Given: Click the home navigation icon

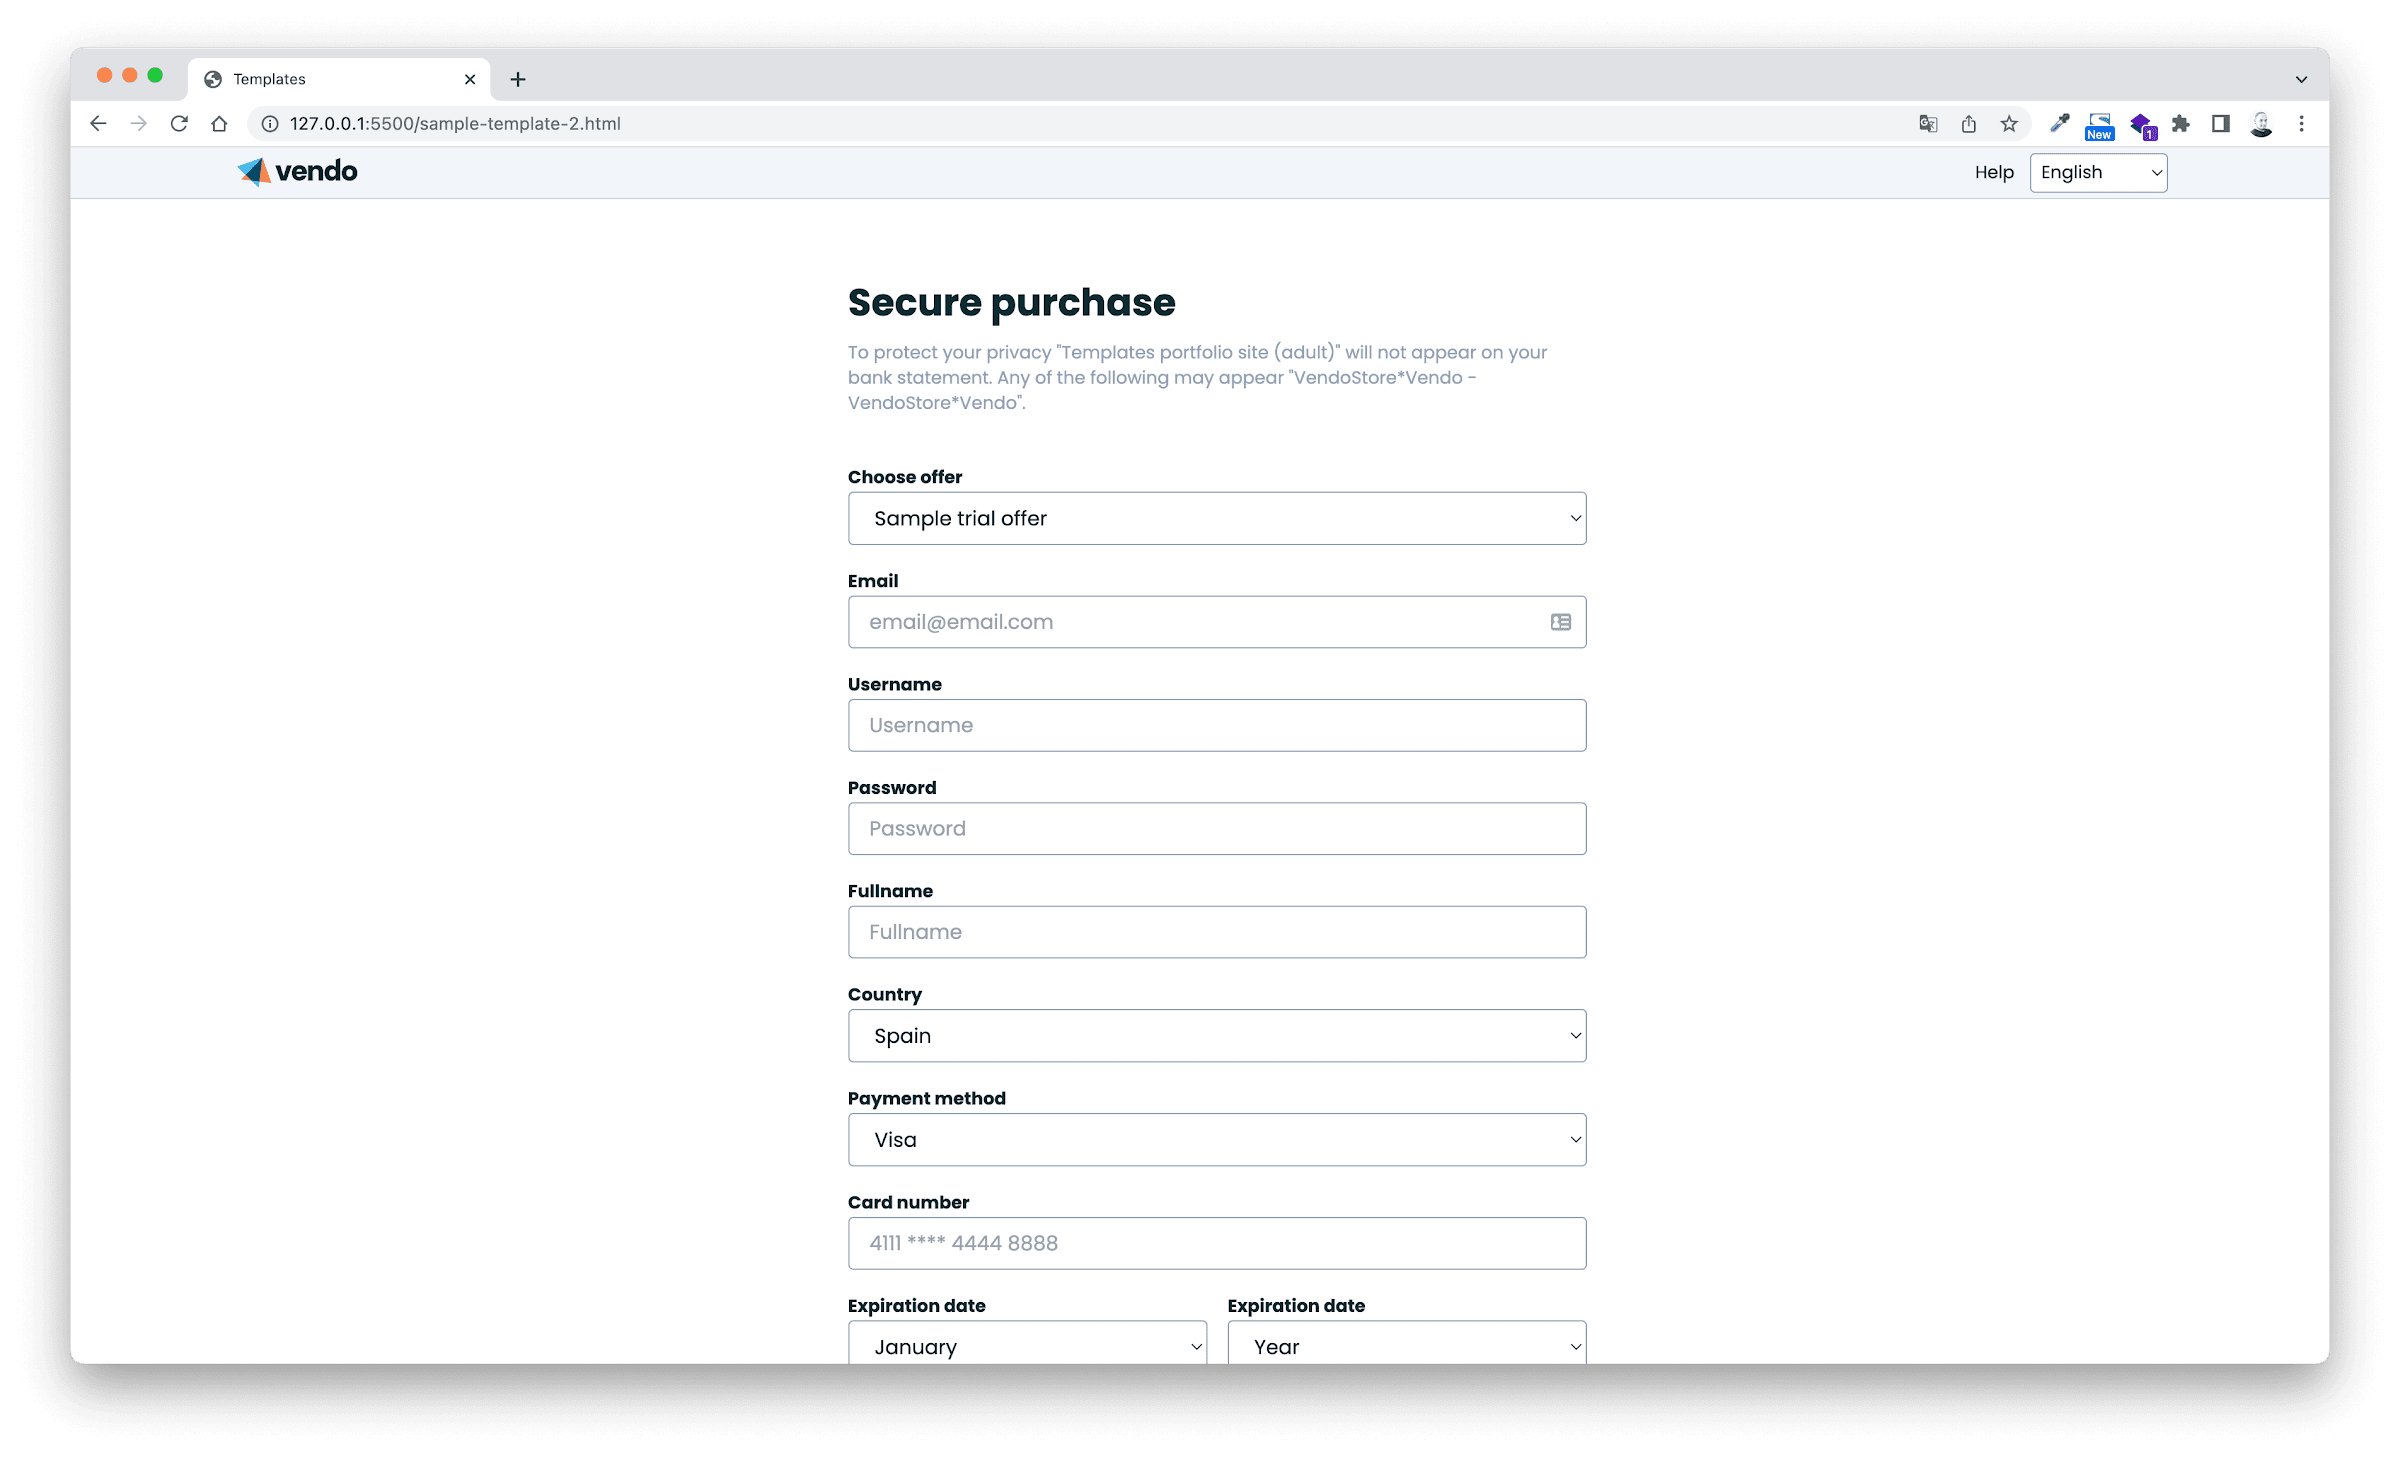Looking at the screenshot, I should tap(219, 123).
